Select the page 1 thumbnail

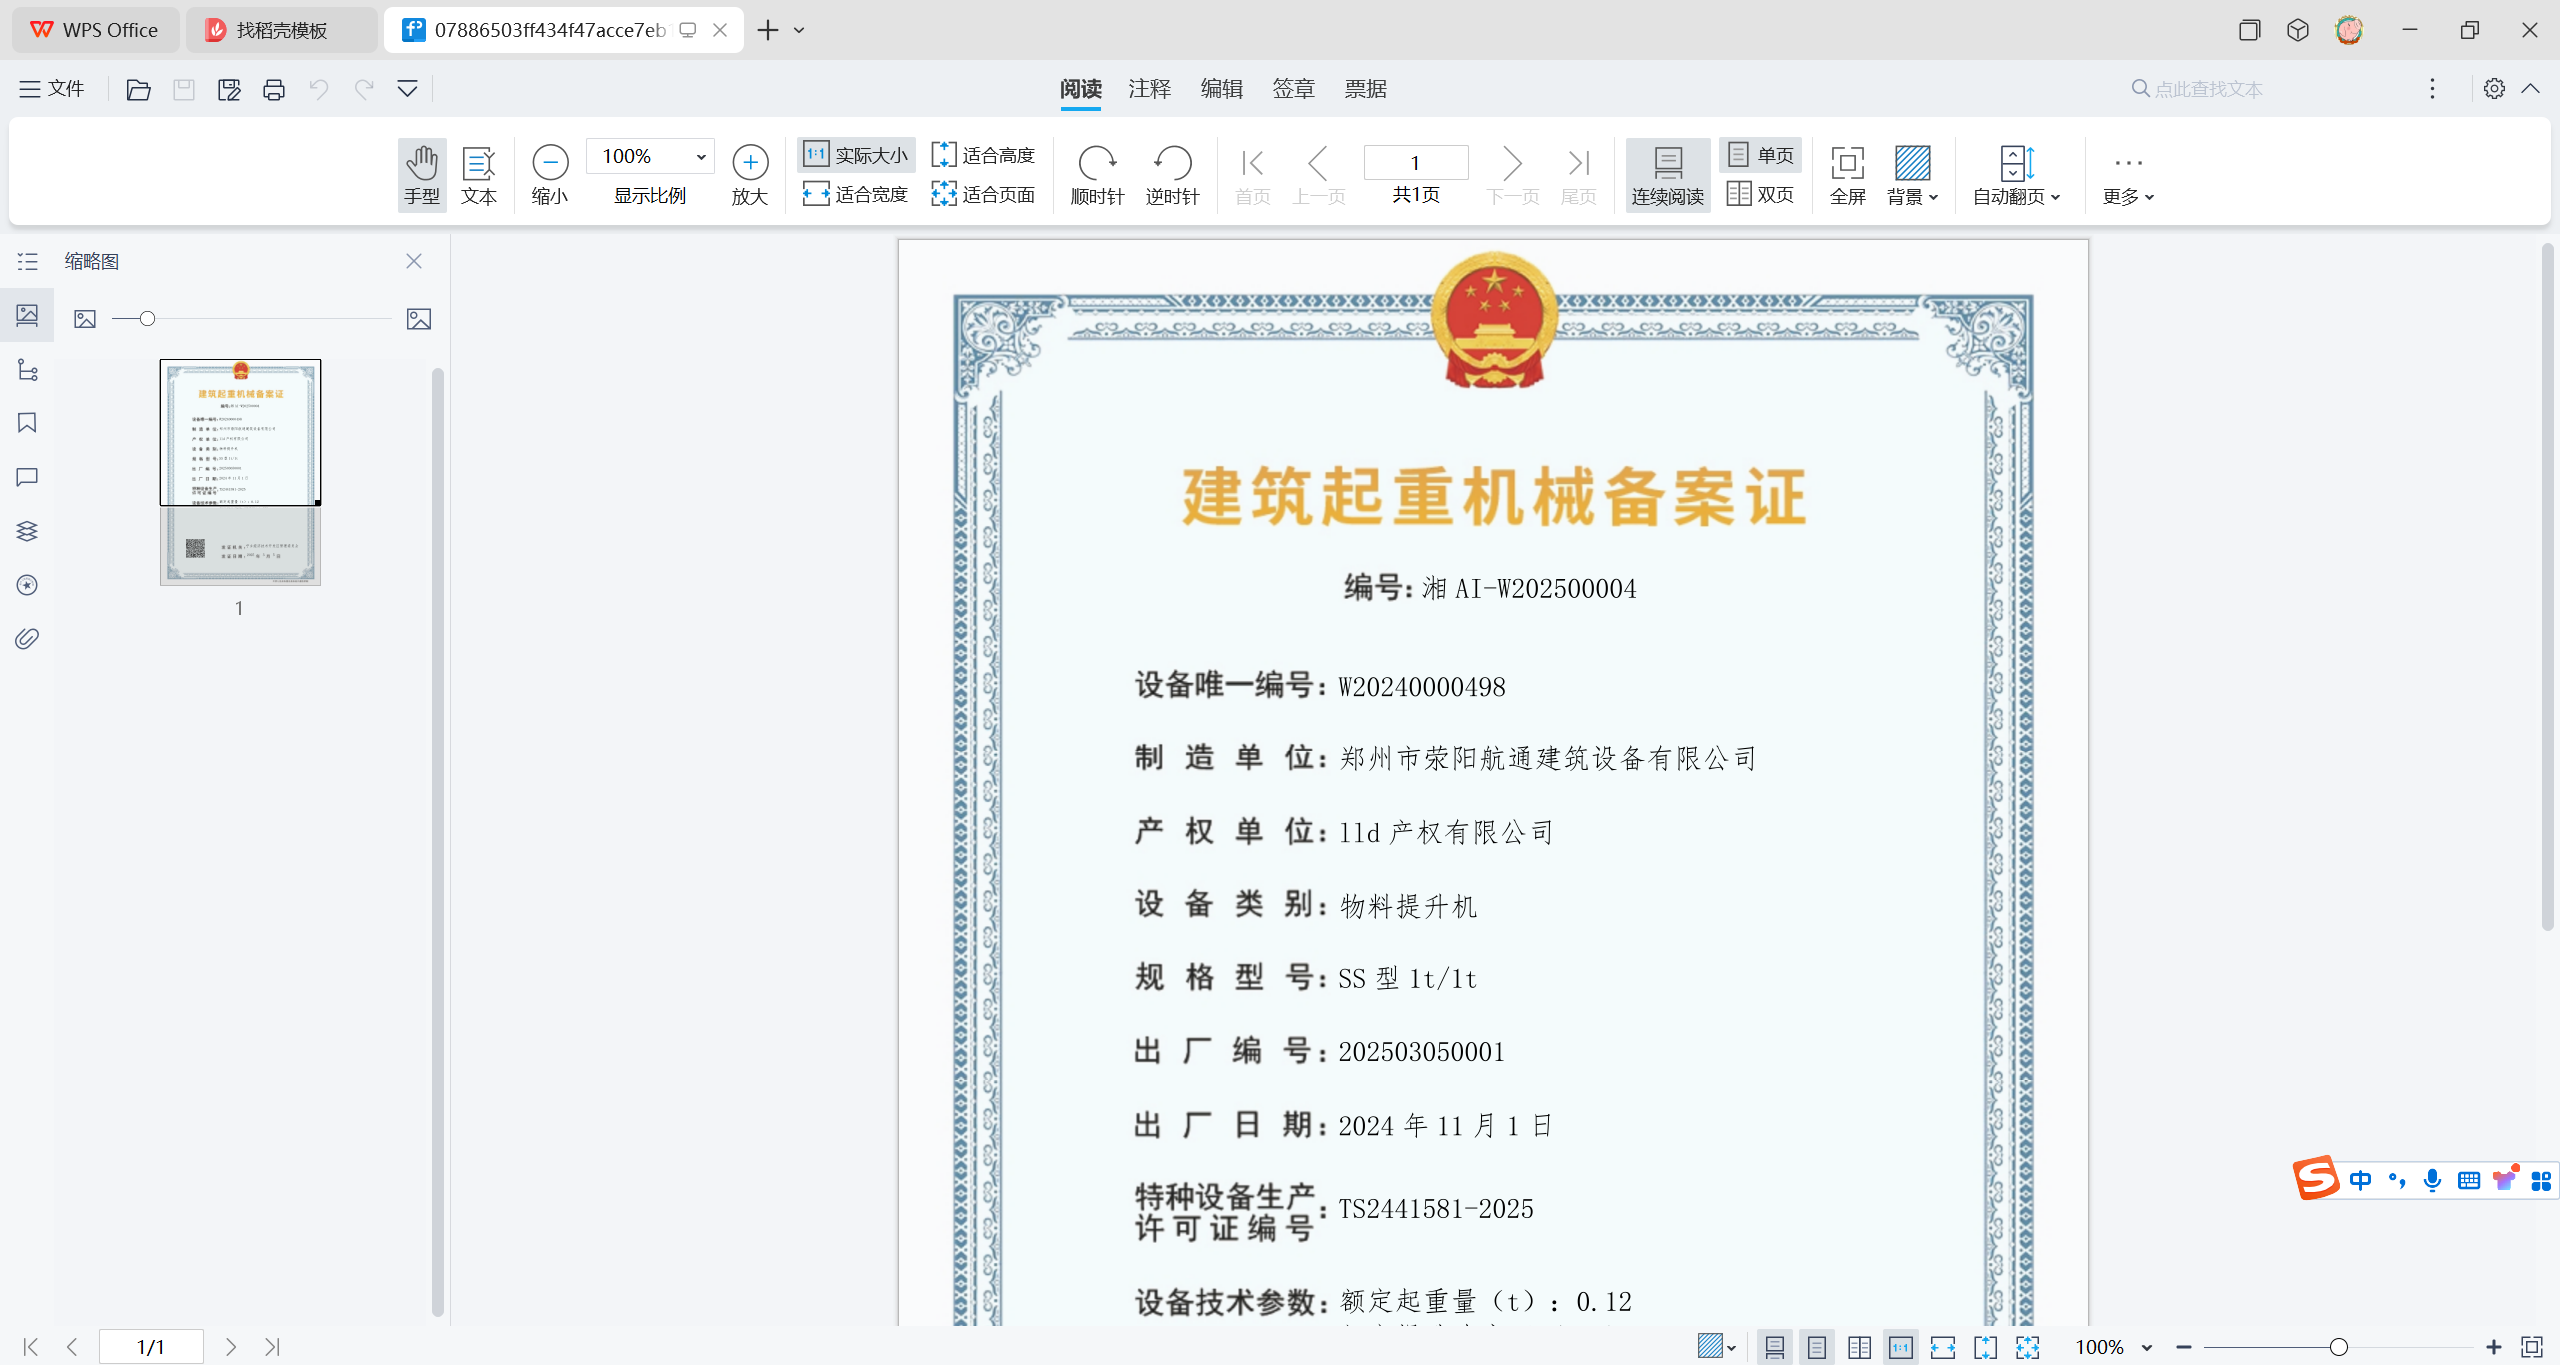240,472
